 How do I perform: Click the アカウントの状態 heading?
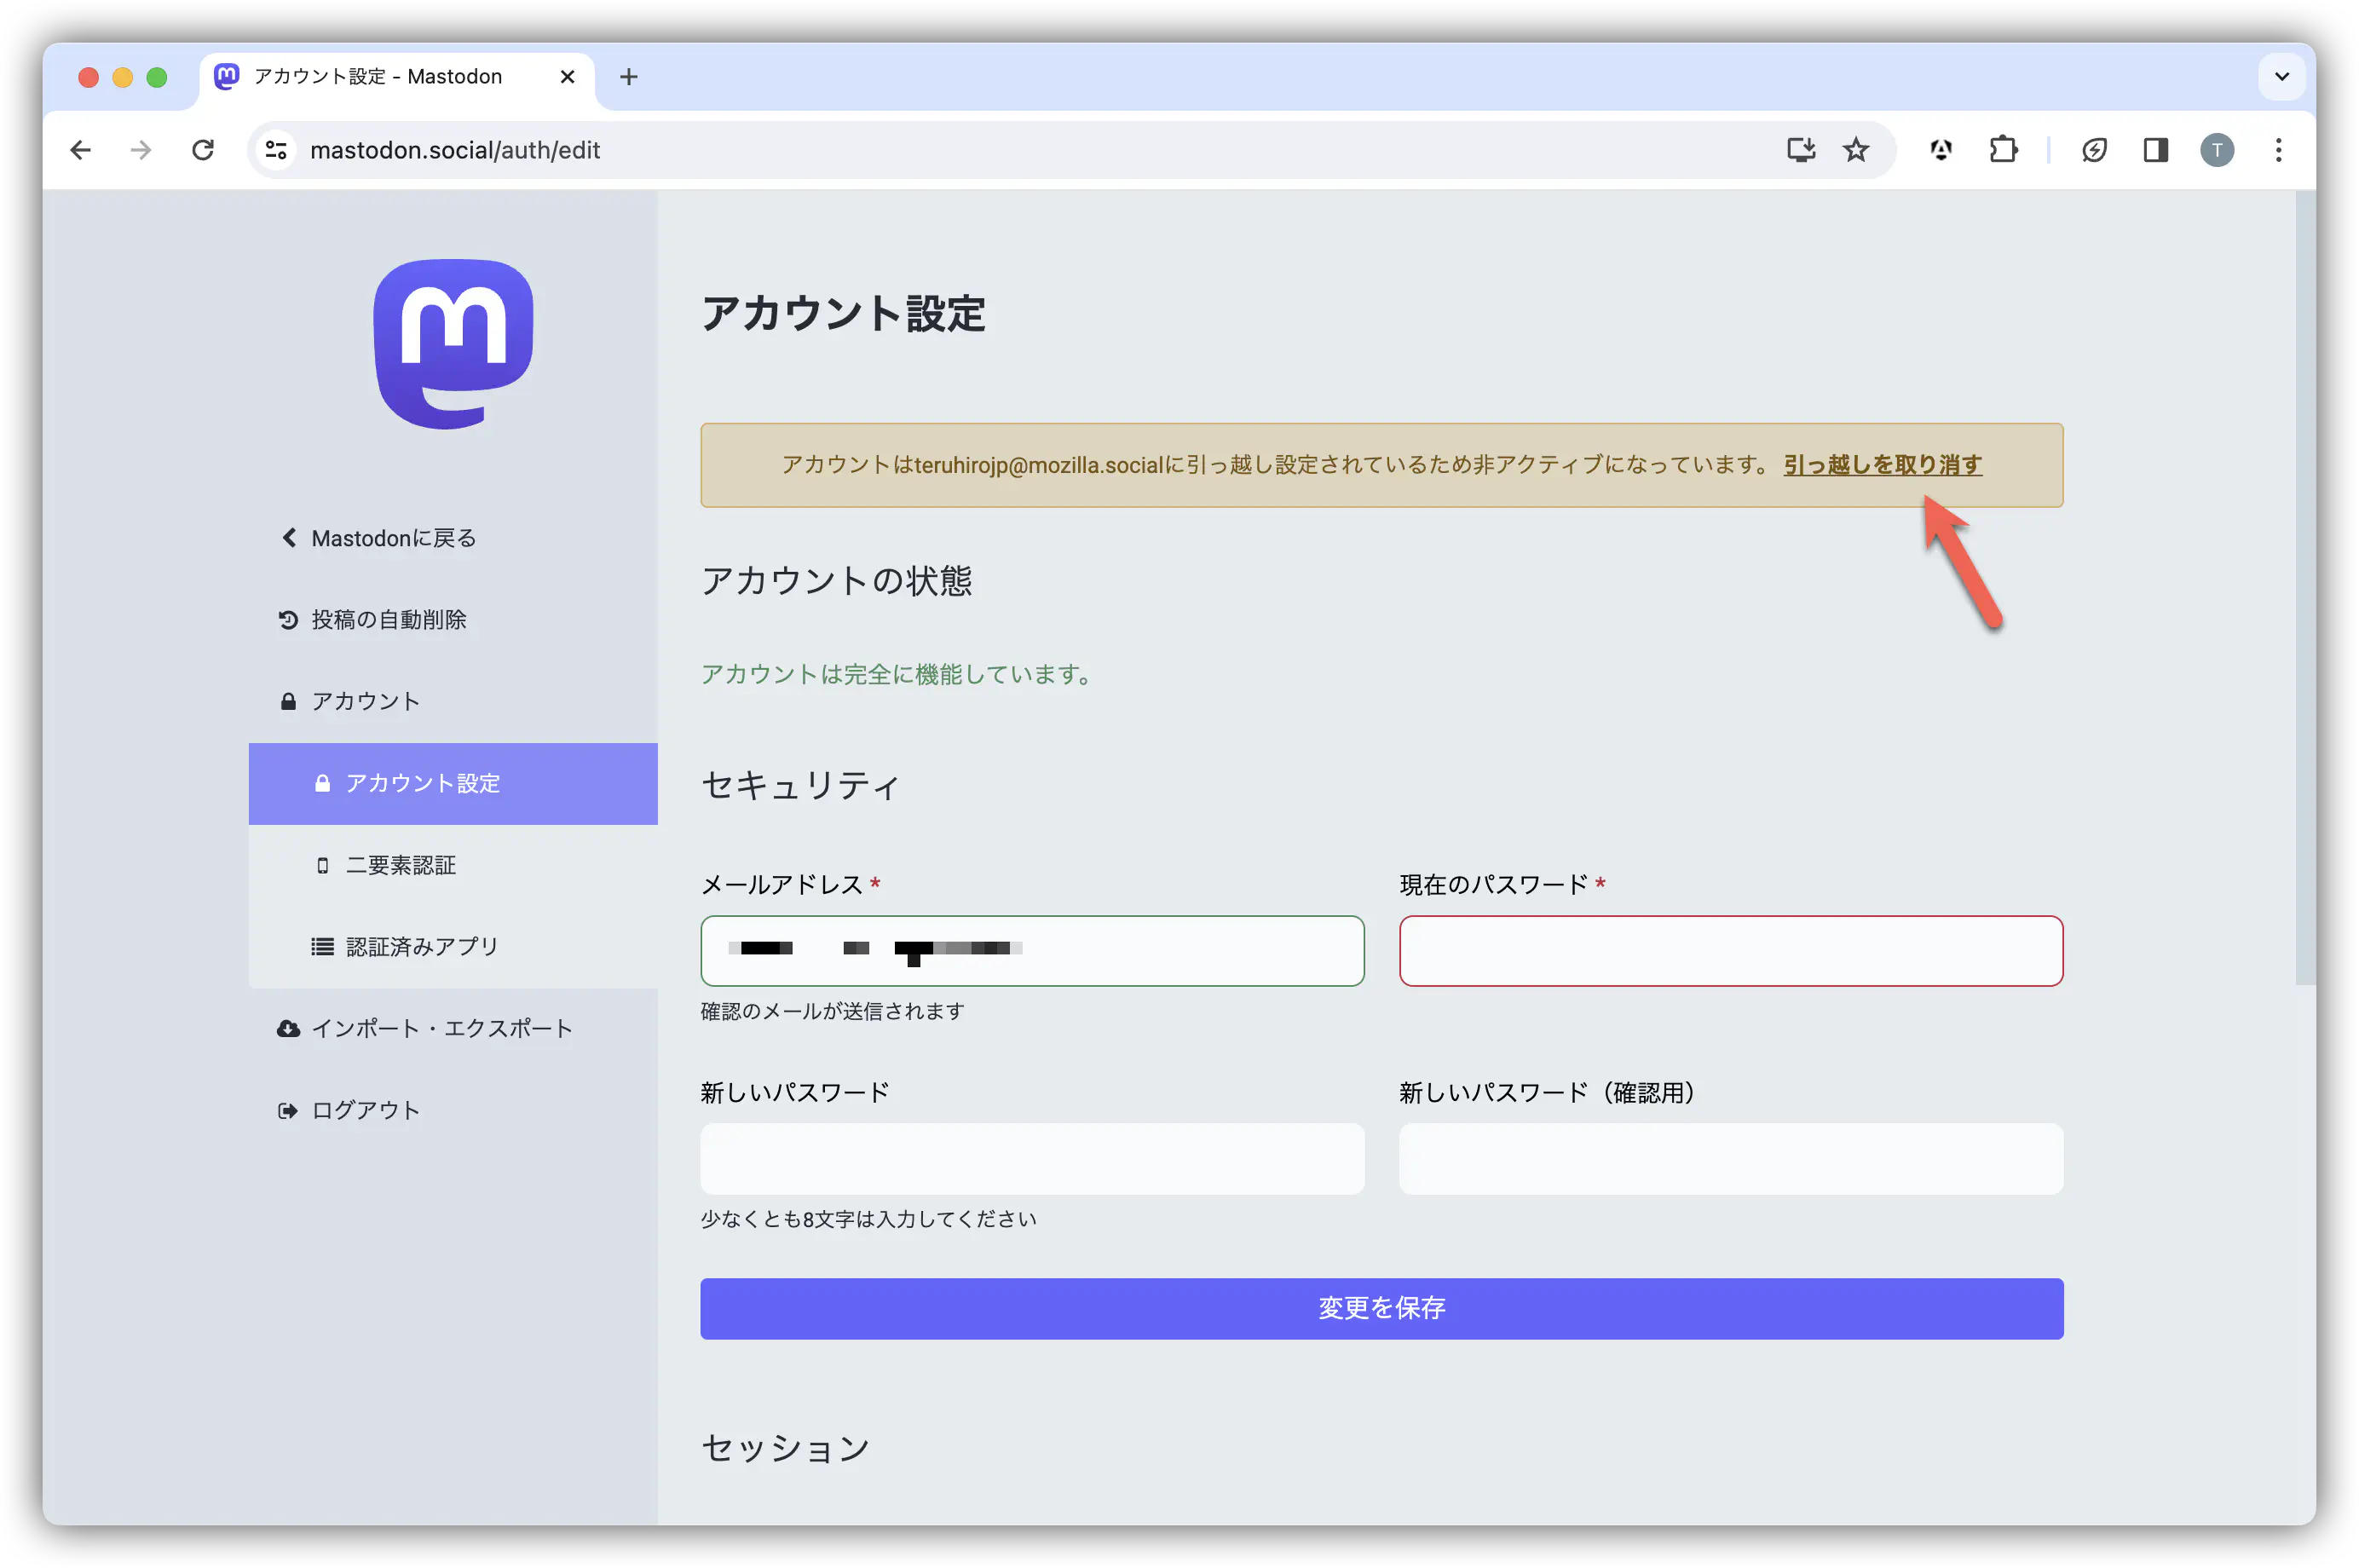[836, 581]
